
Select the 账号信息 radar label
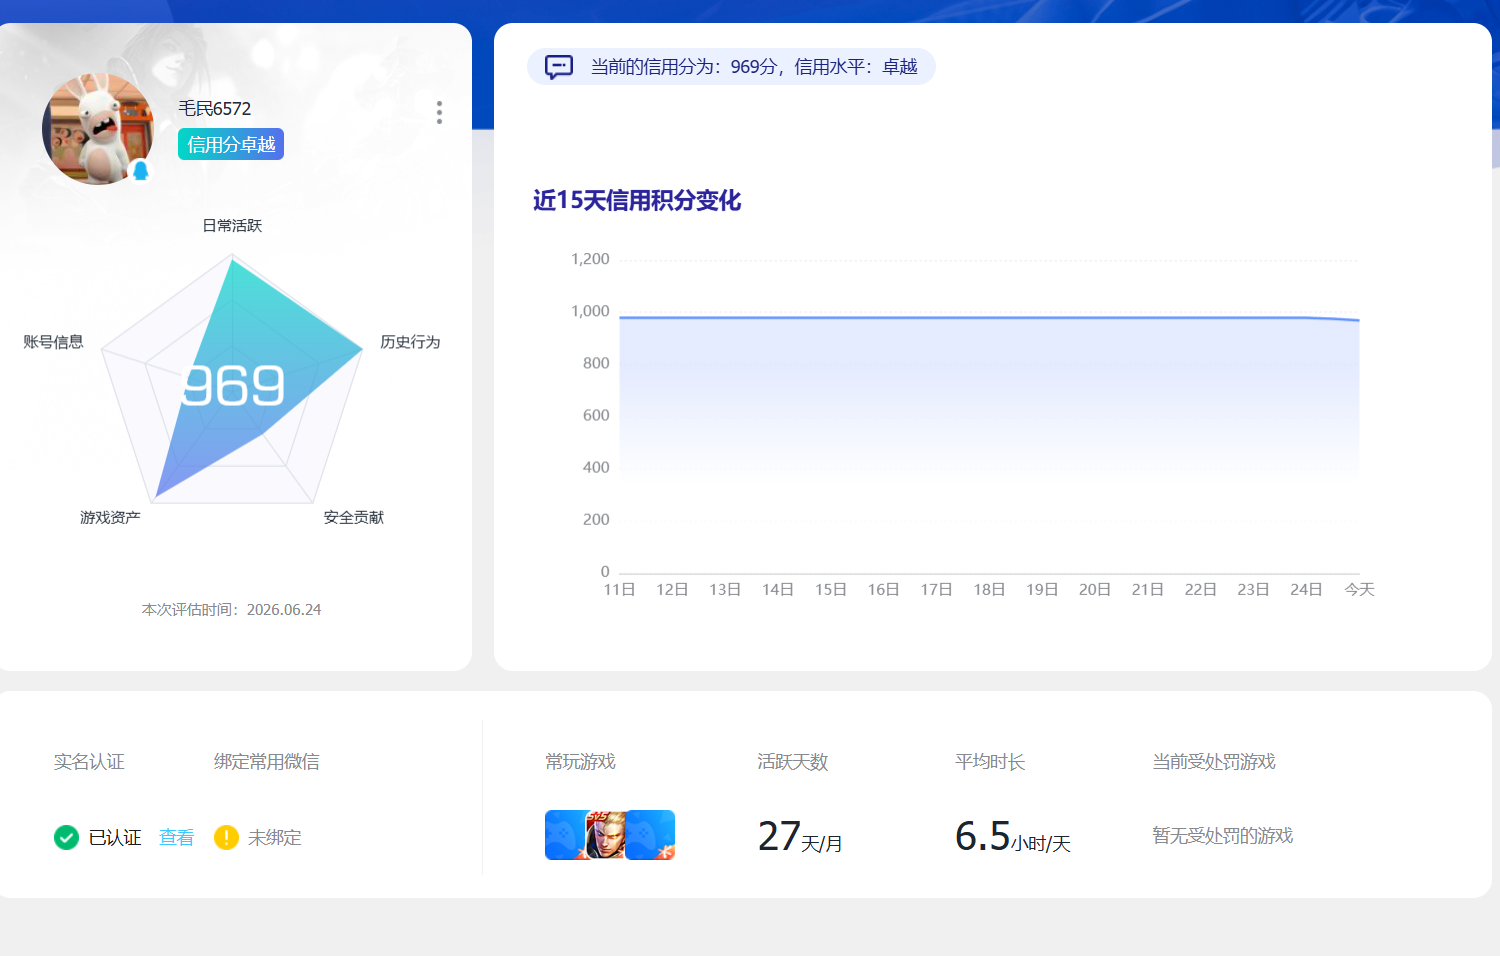point(54,341)
